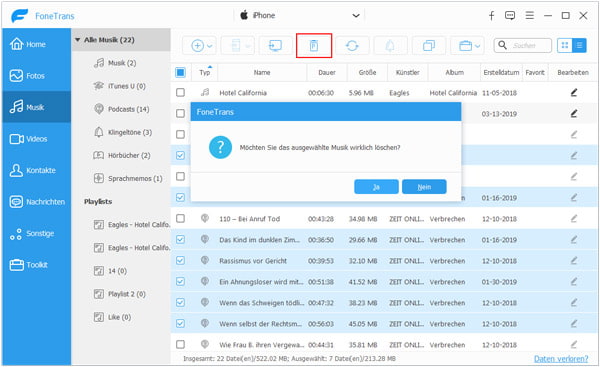
Task: Cancel deletion with Nein button
Action: click(x=424, y=187)
